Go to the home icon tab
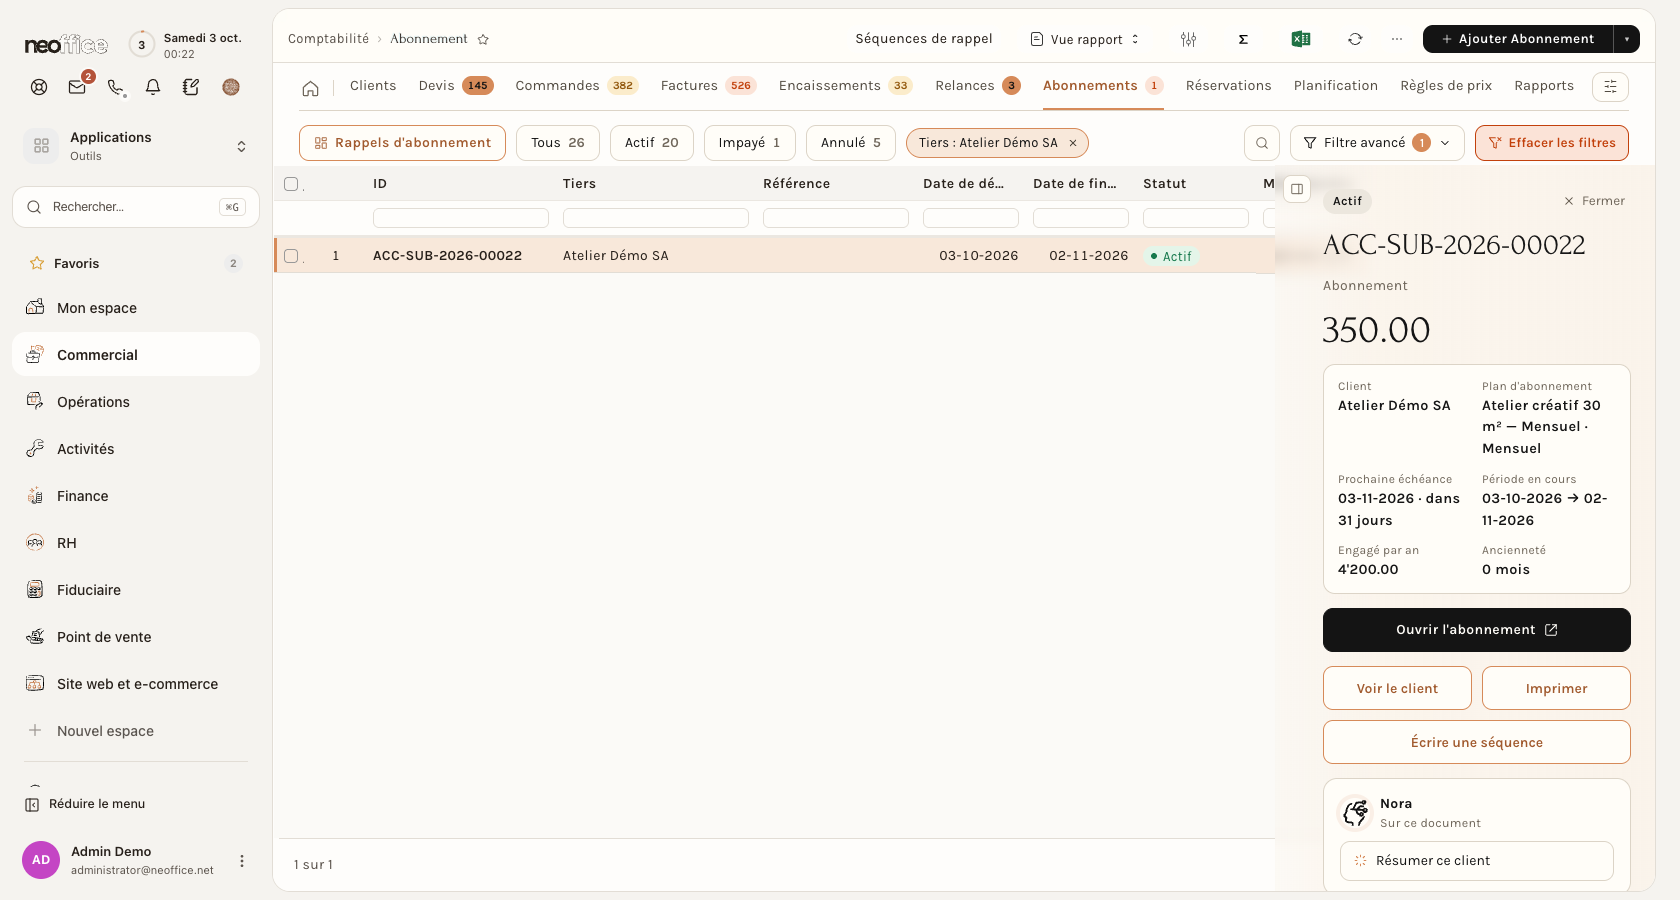Viewport: 1680px width, 900px height. 311,88
